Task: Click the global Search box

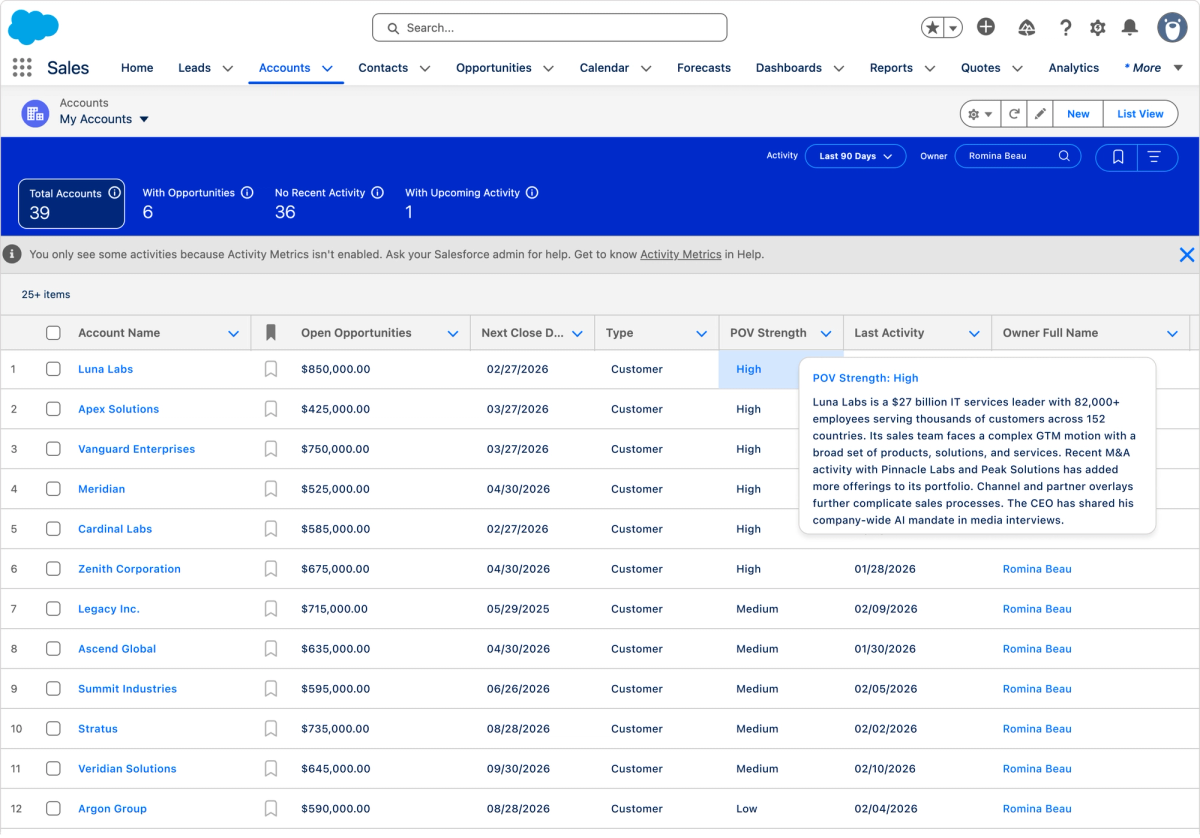Action: [x=550, y=28]
